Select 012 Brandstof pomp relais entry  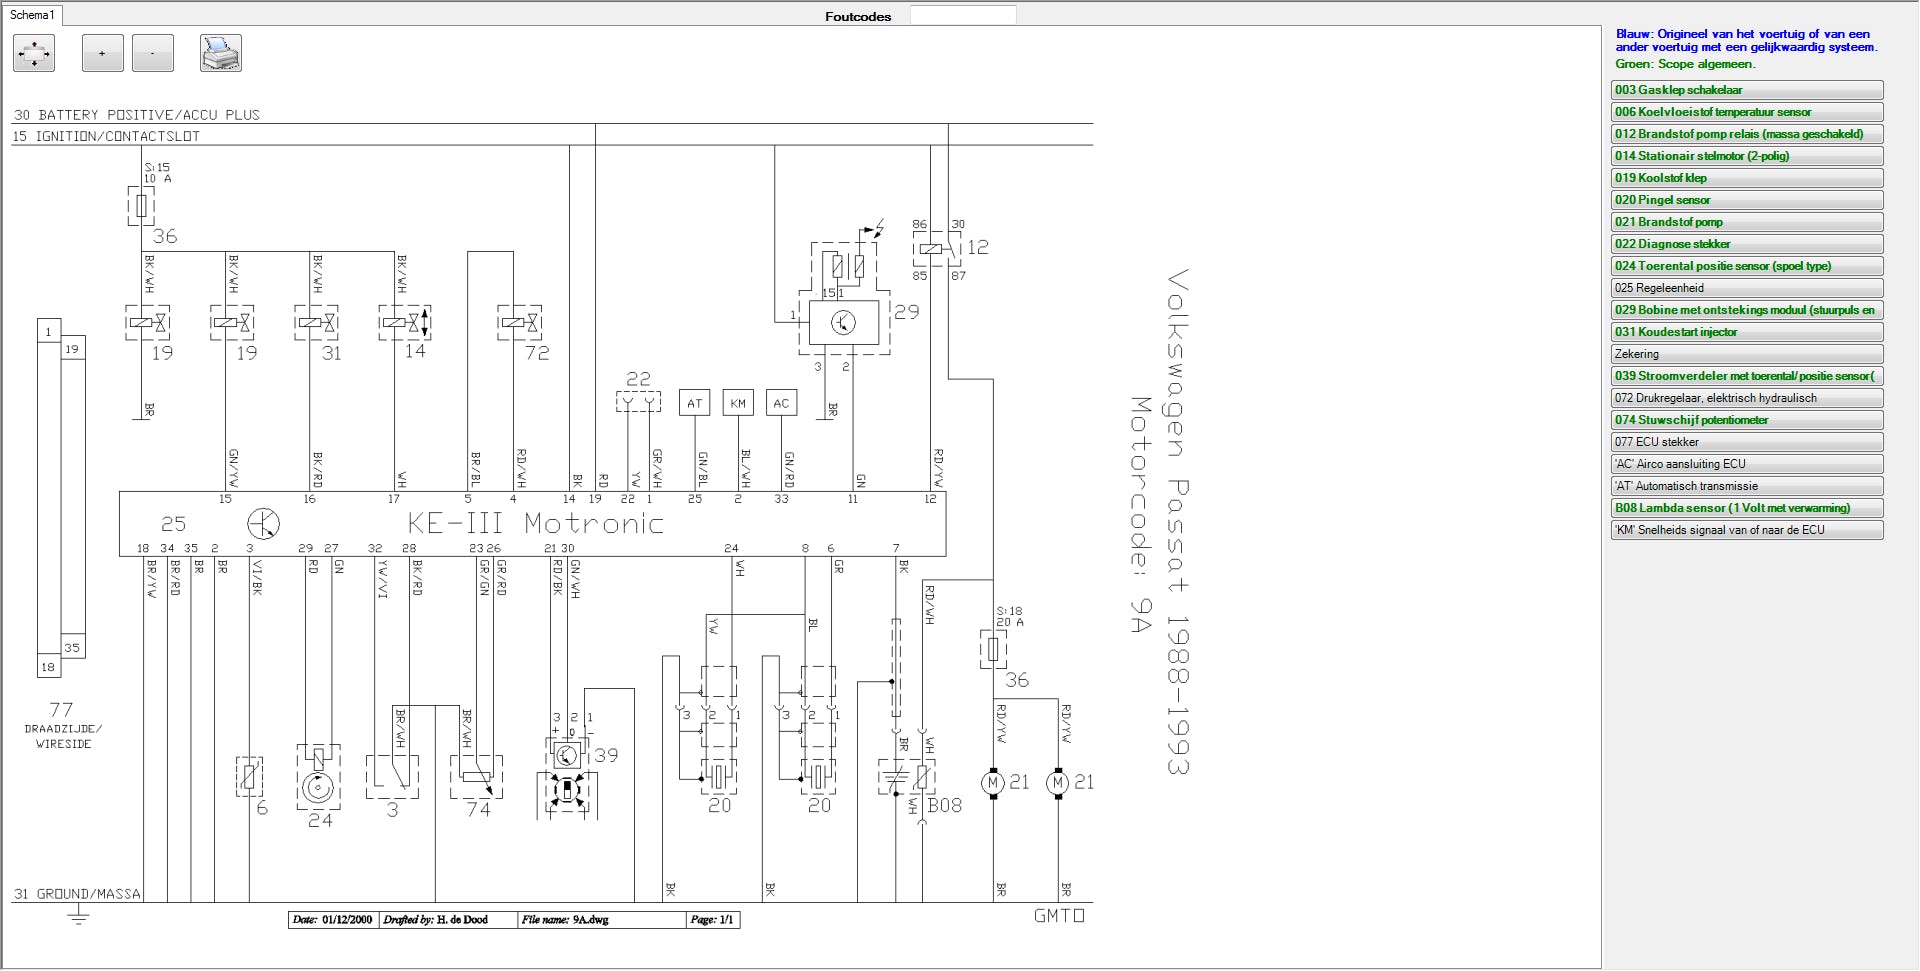[x=1746, y=134]
